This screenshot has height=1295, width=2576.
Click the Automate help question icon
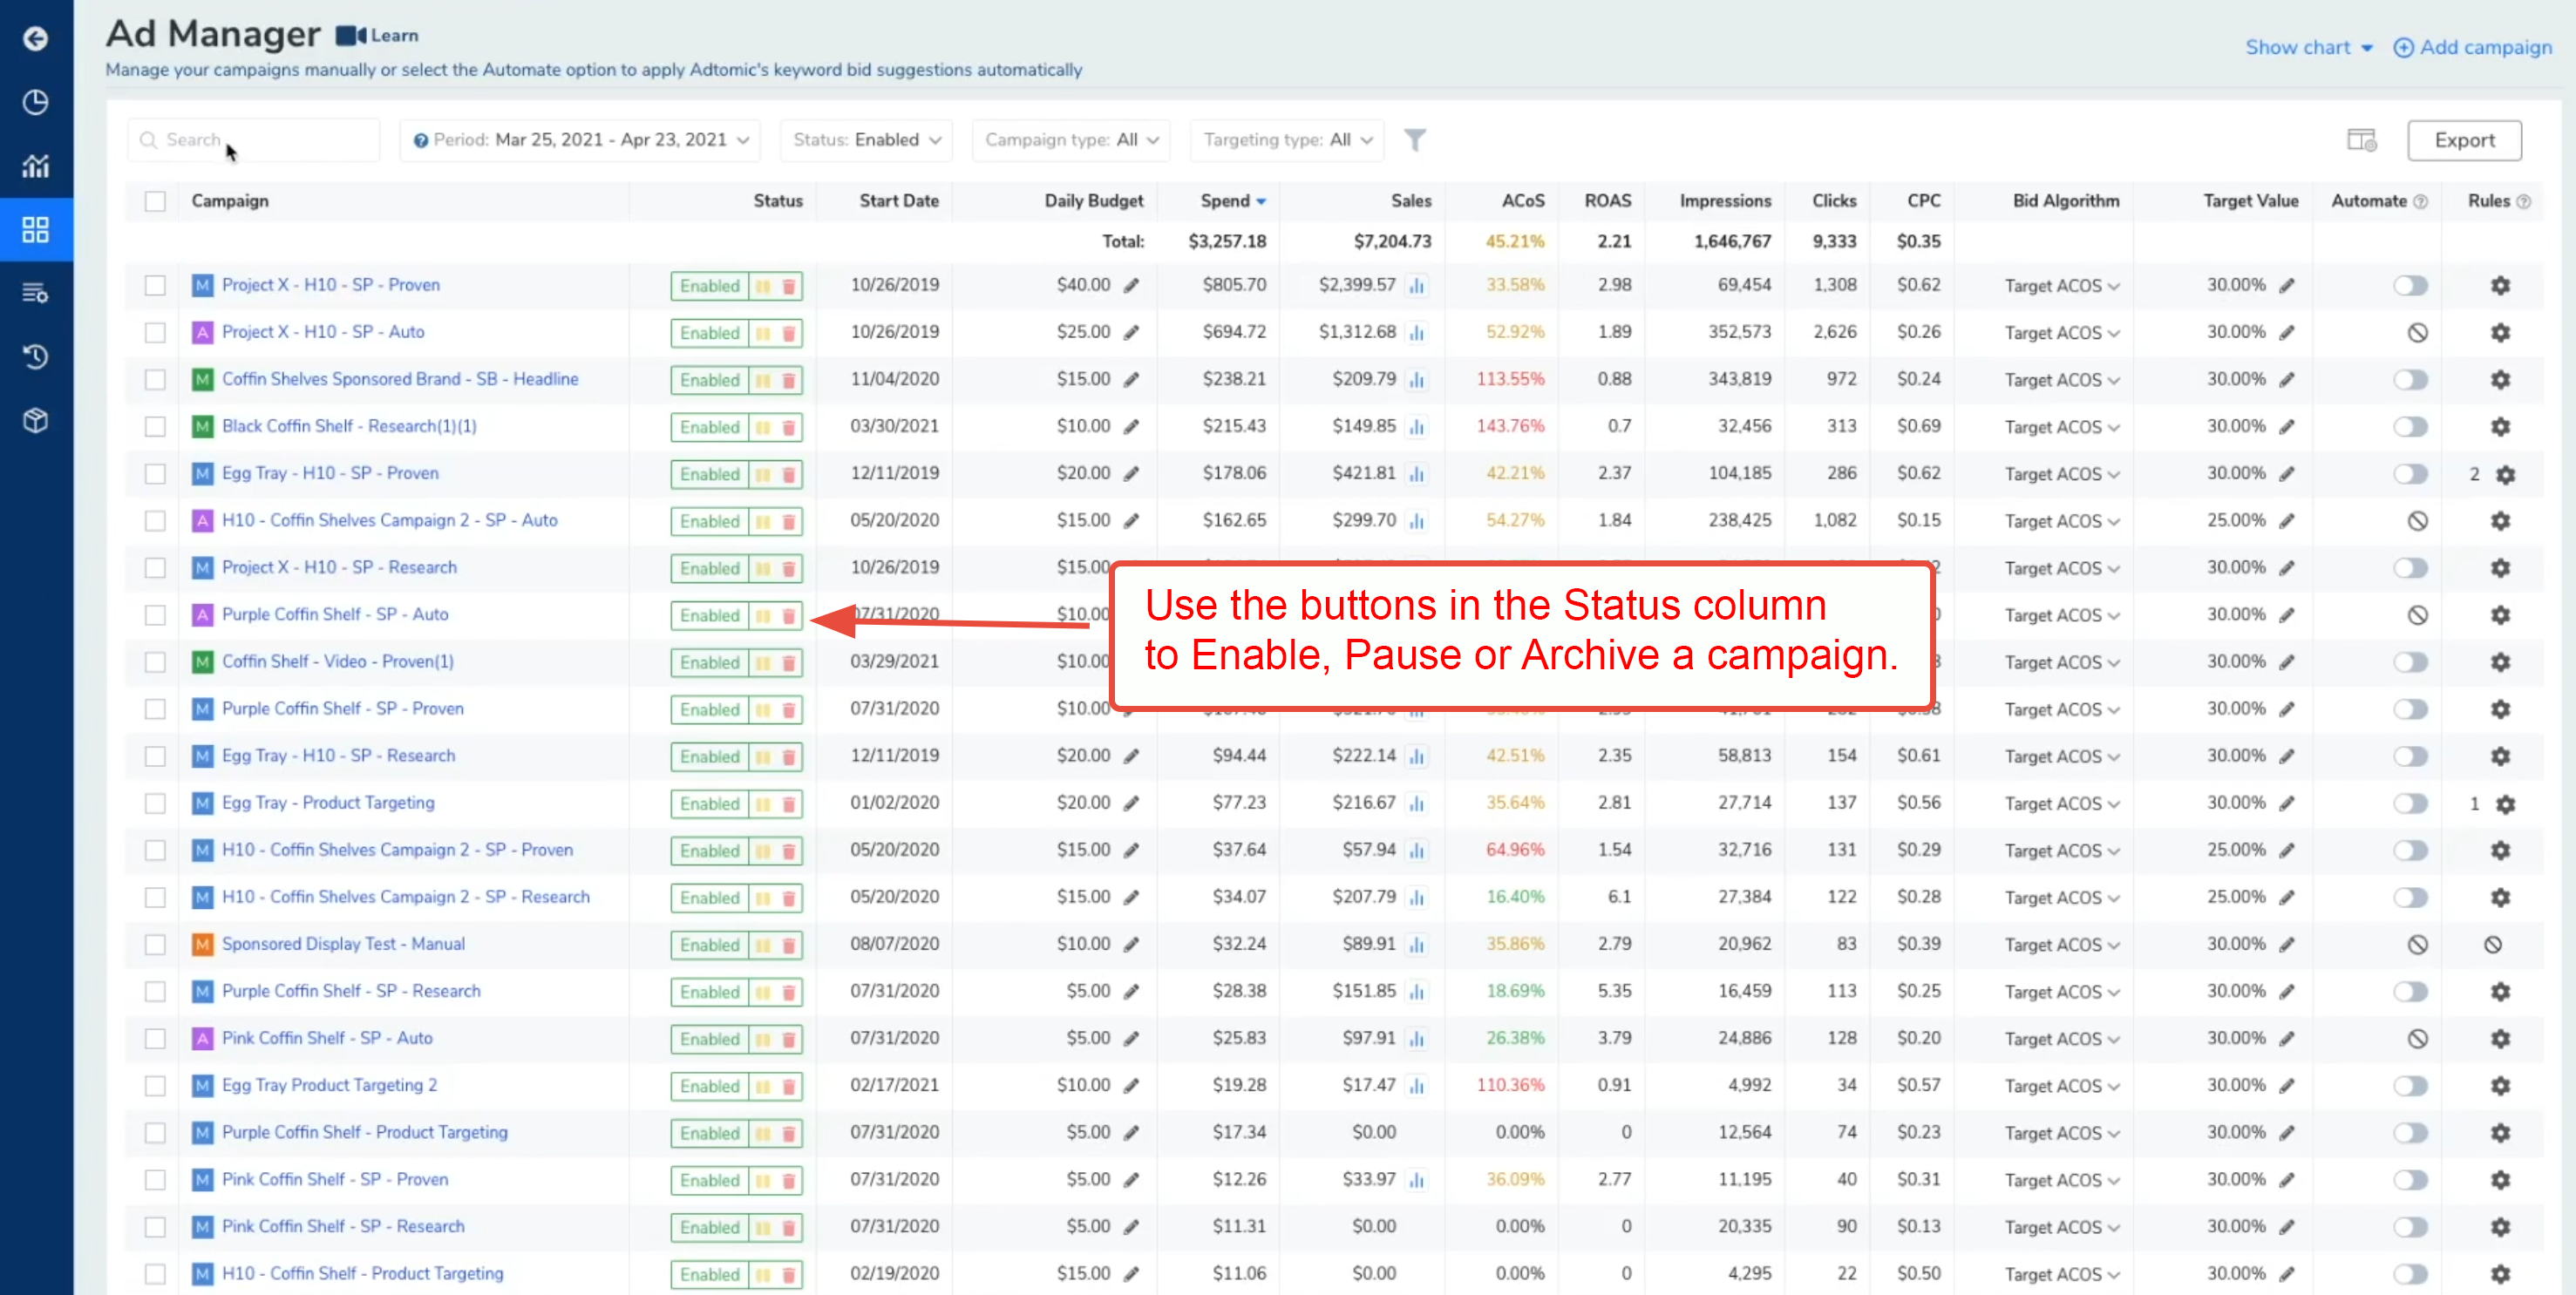tap(2421, 201)
